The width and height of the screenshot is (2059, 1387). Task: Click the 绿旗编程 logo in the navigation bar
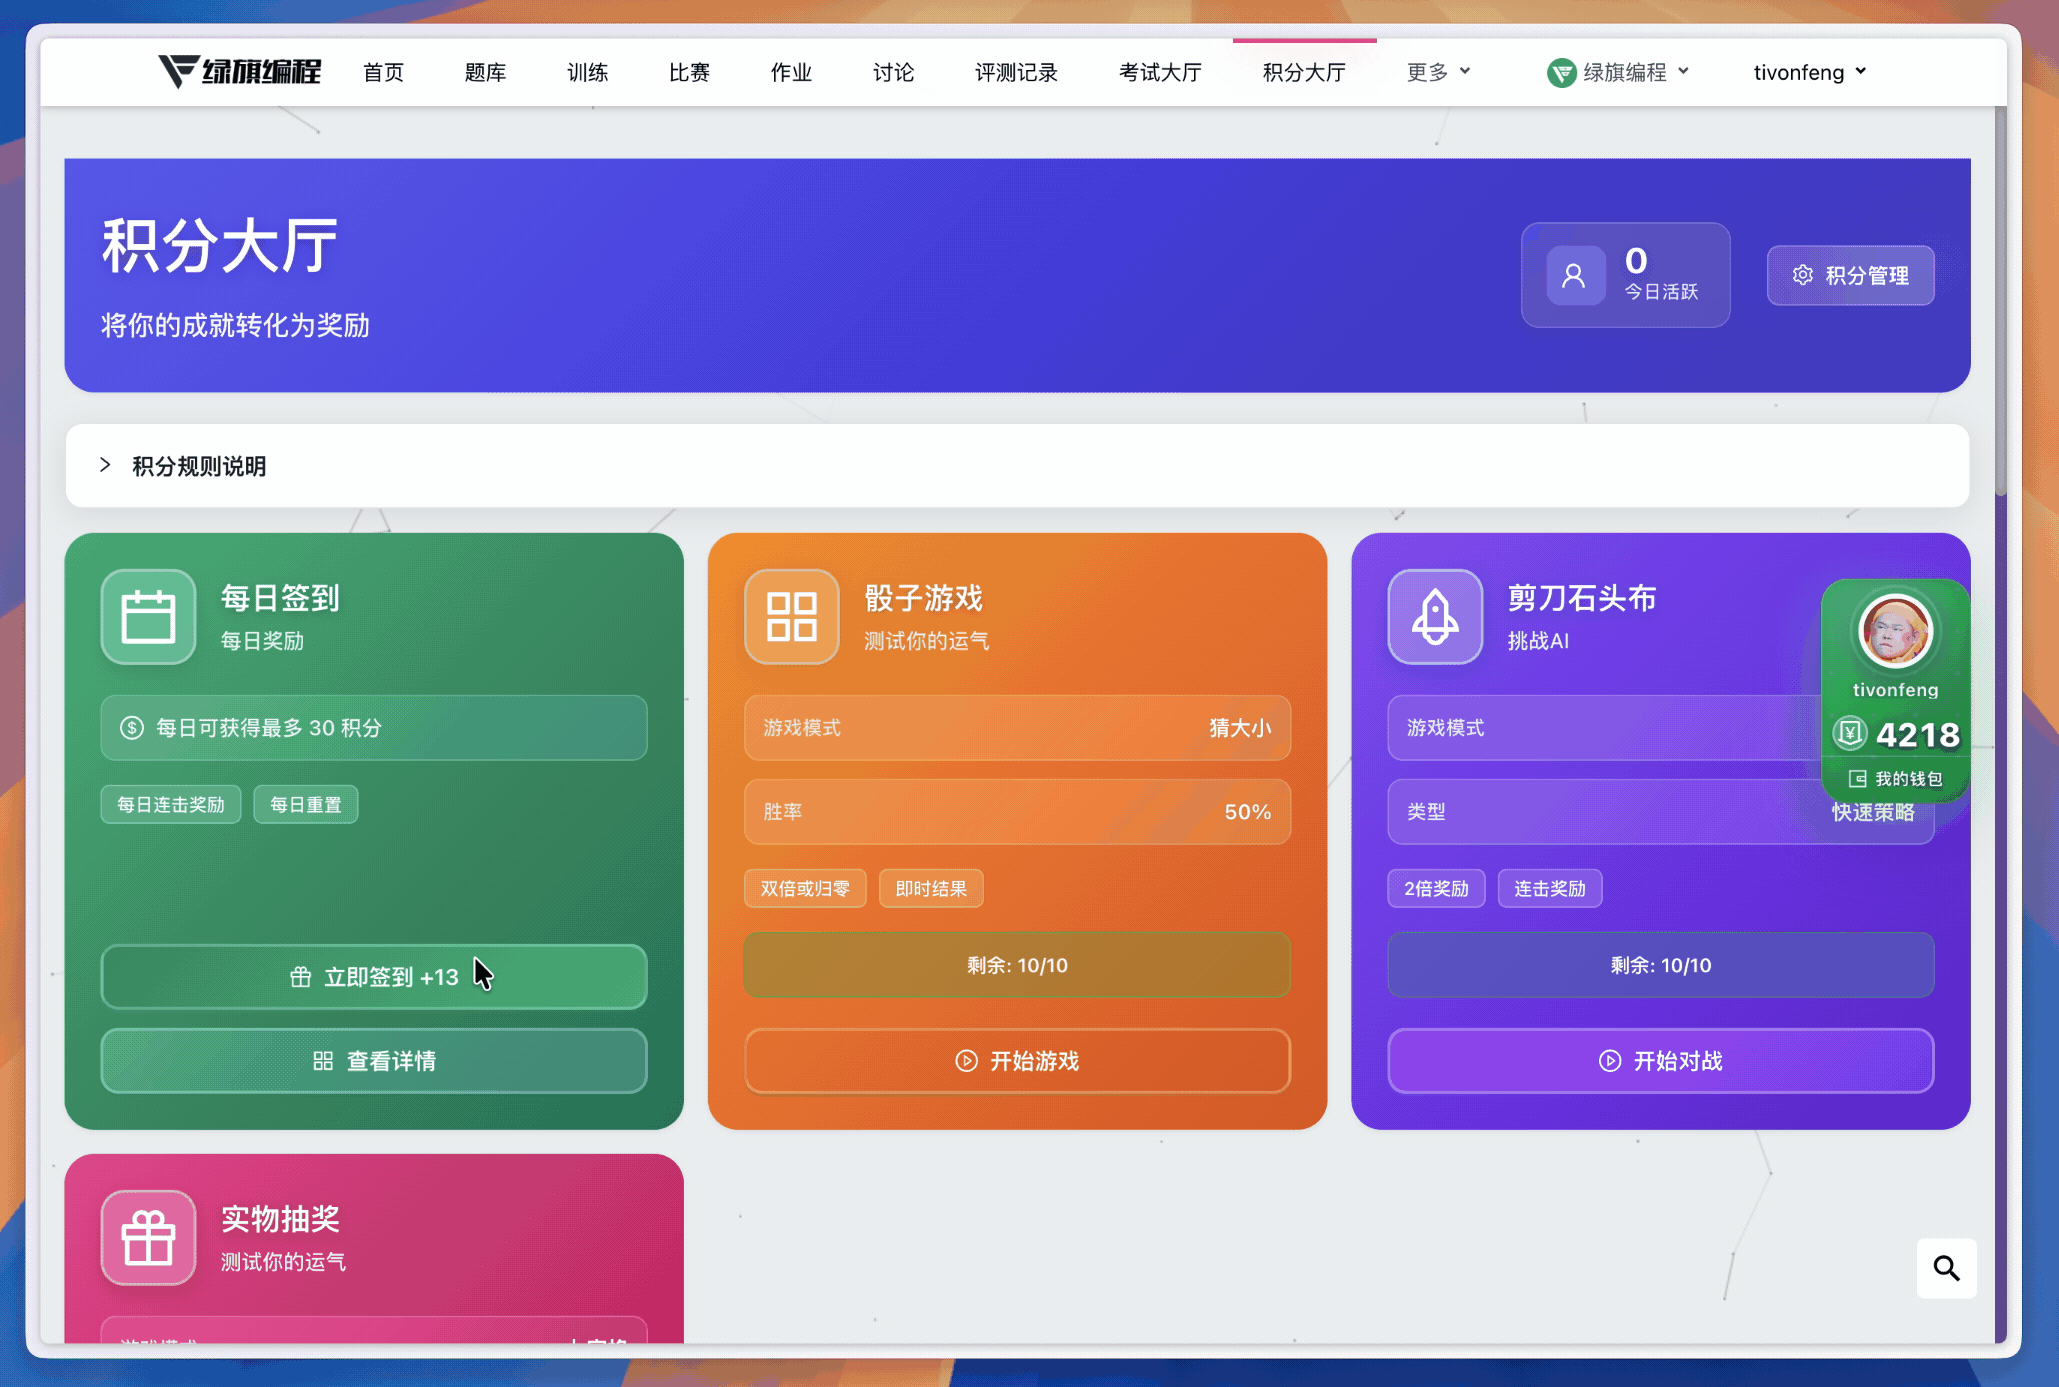[240, 72]
